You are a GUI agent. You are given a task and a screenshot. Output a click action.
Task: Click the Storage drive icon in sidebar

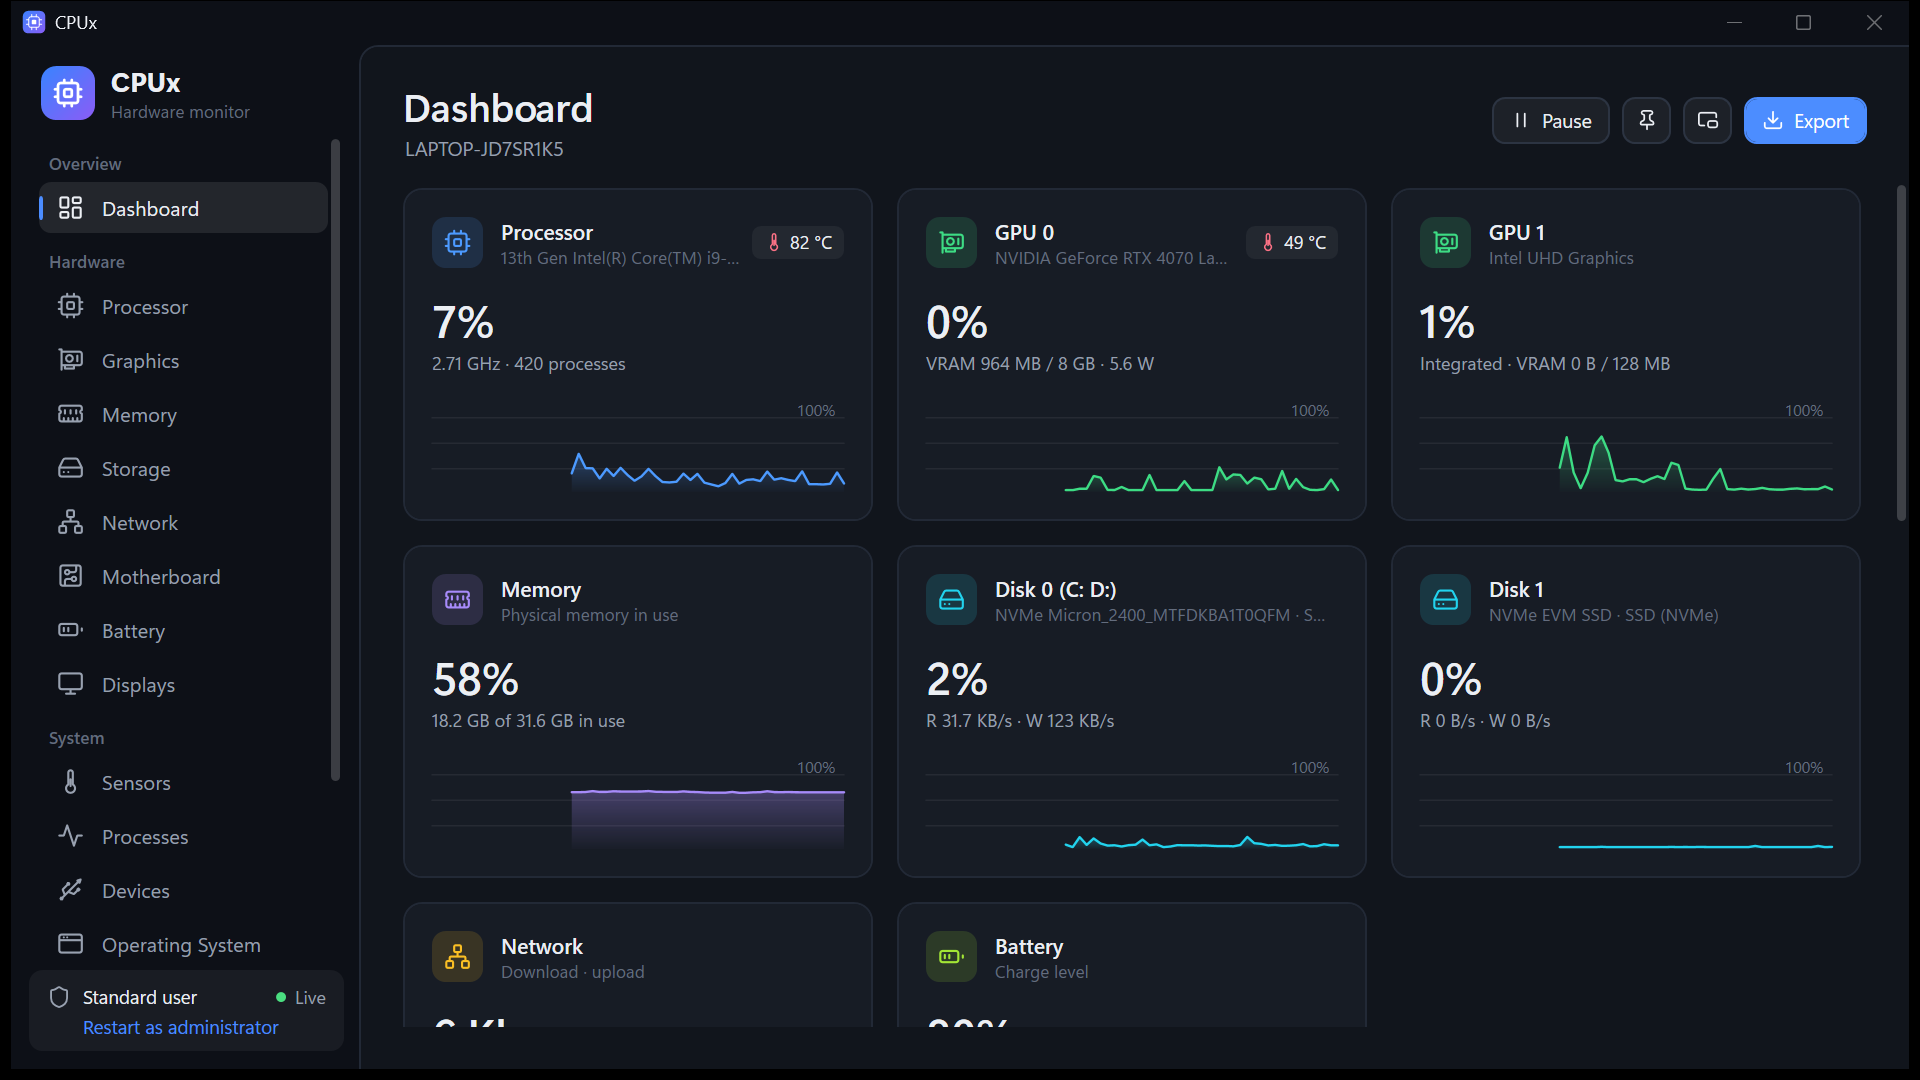[x=70, y=468]
